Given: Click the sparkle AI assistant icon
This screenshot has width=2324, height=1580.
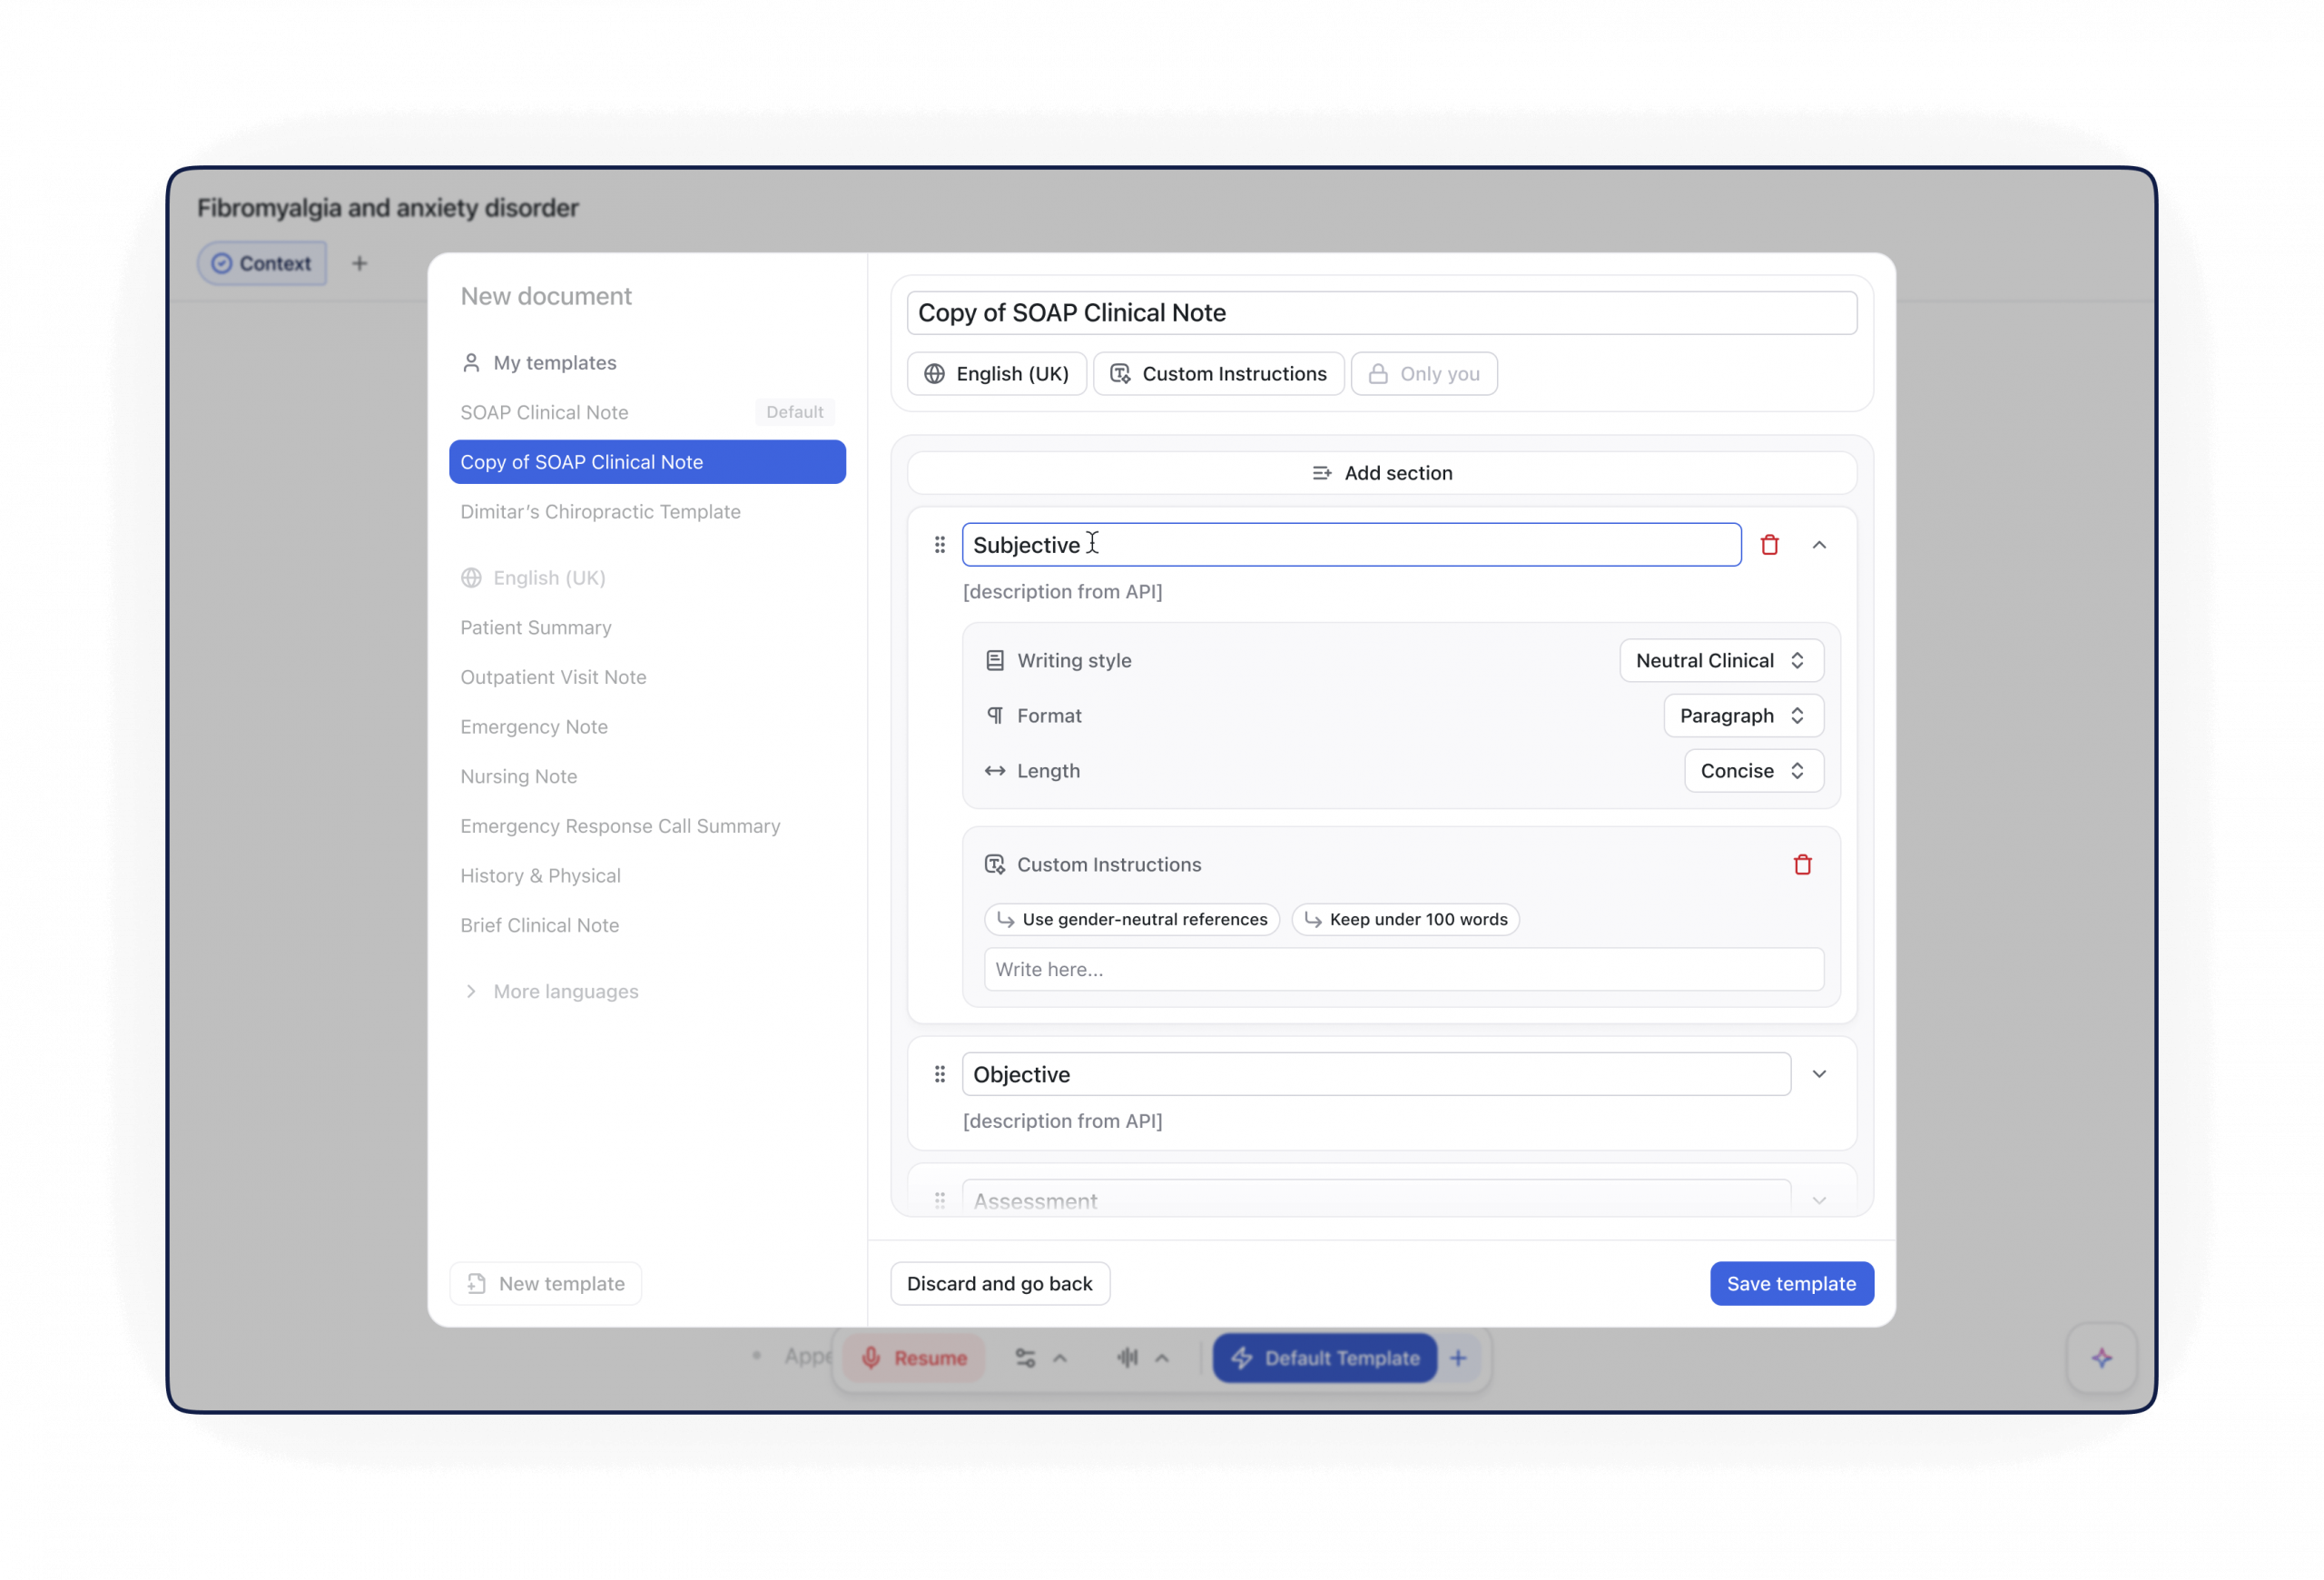Looking at the screenshot, I should click(x=2101, y=1357).
